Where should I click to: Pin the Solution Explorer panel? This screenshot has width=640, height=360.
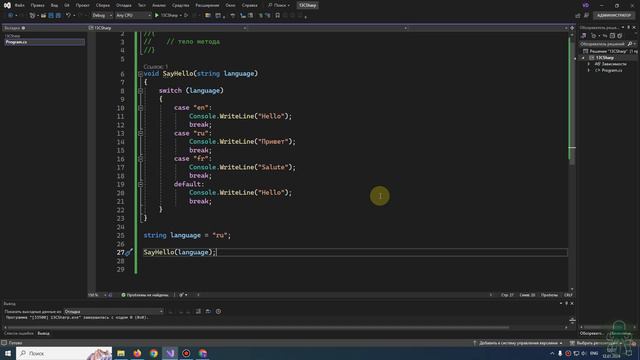(x=629, y=27)
